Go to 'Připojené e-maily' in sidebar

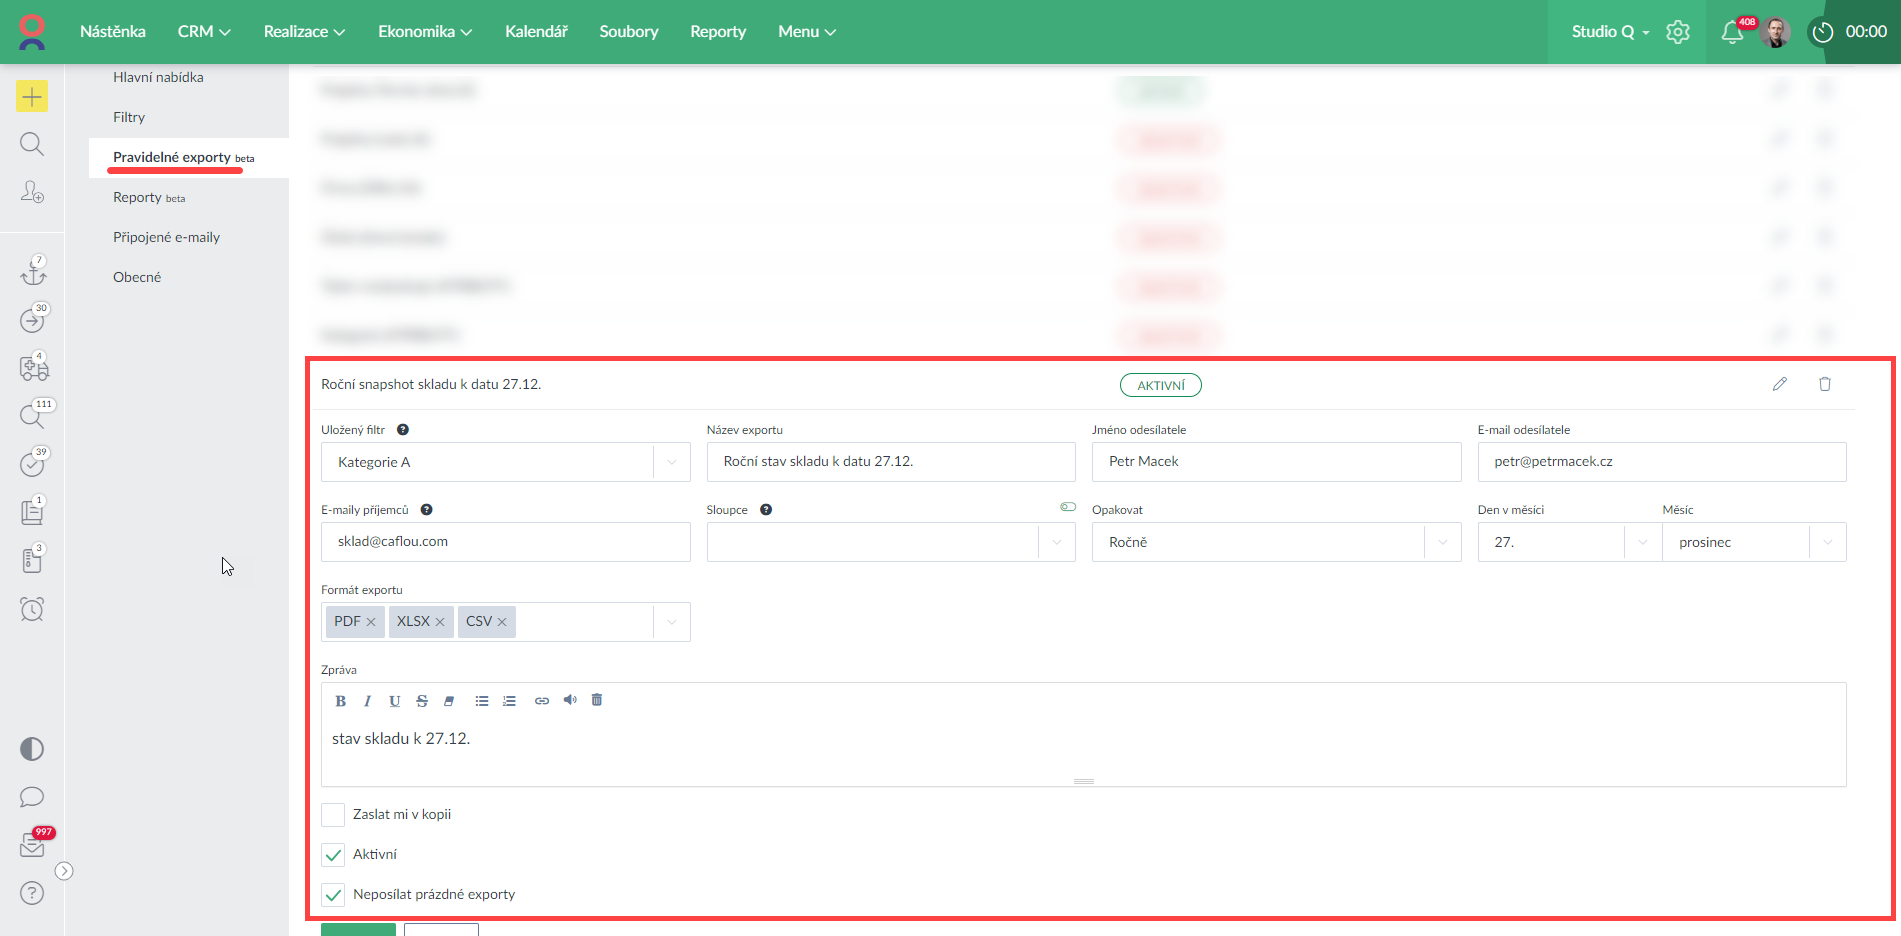tap(166, 237)
